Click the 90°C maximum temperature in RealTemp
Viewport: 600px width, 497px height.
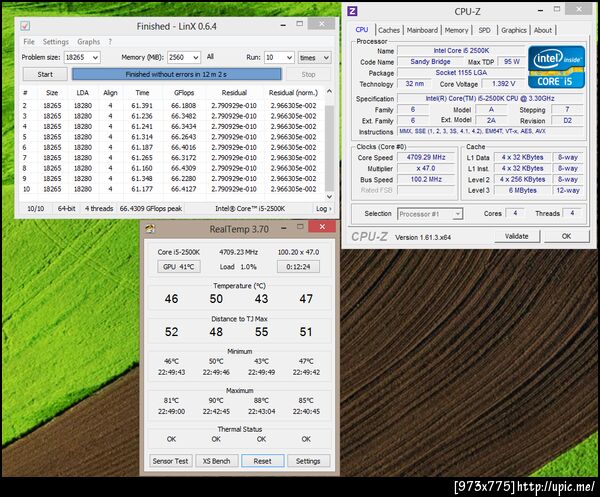[216, 401]
